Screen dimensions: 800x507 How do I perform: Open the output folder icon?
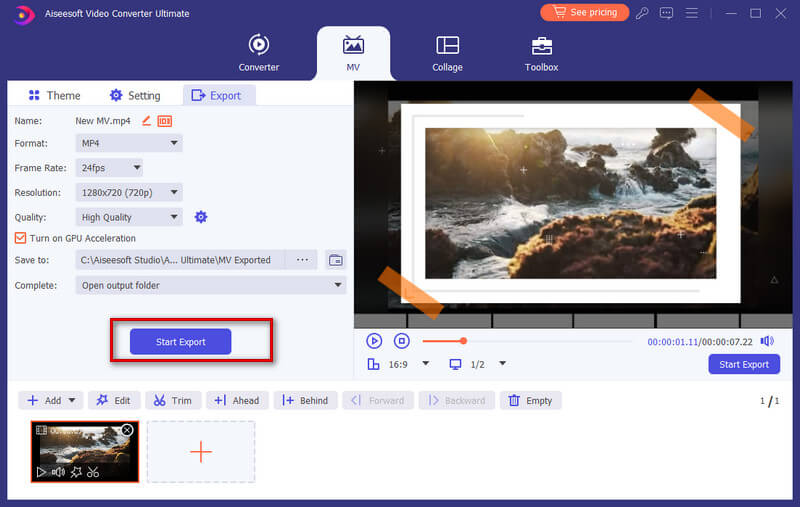click(x=336, y=260)
